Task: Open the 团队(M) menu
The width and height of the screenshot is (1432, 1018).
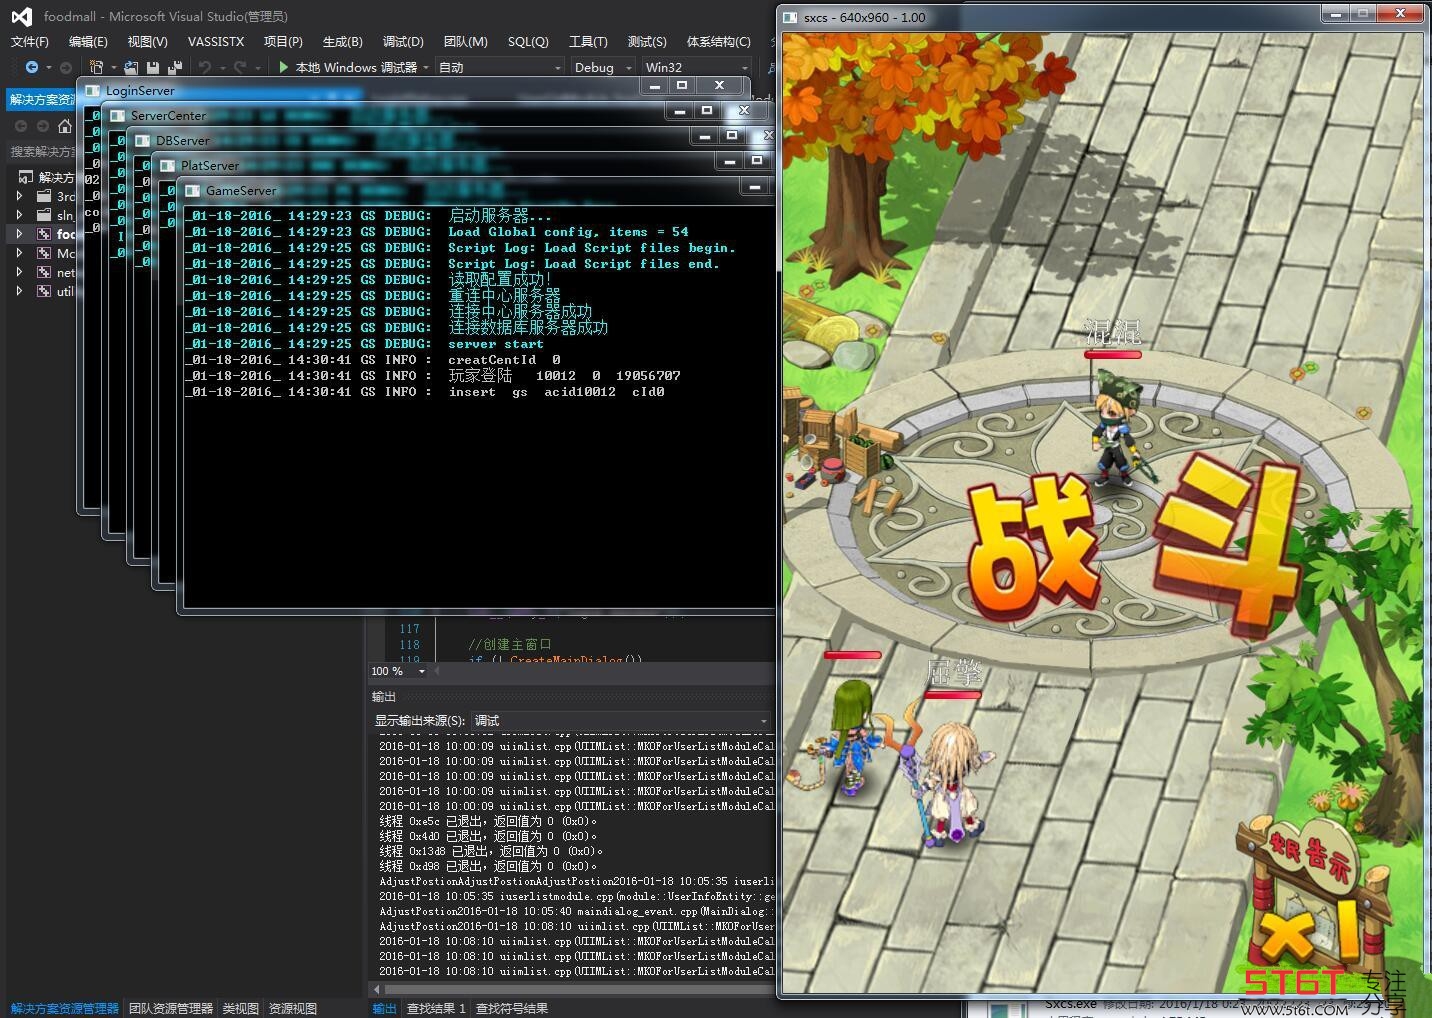Action: (x=465, y=41)
